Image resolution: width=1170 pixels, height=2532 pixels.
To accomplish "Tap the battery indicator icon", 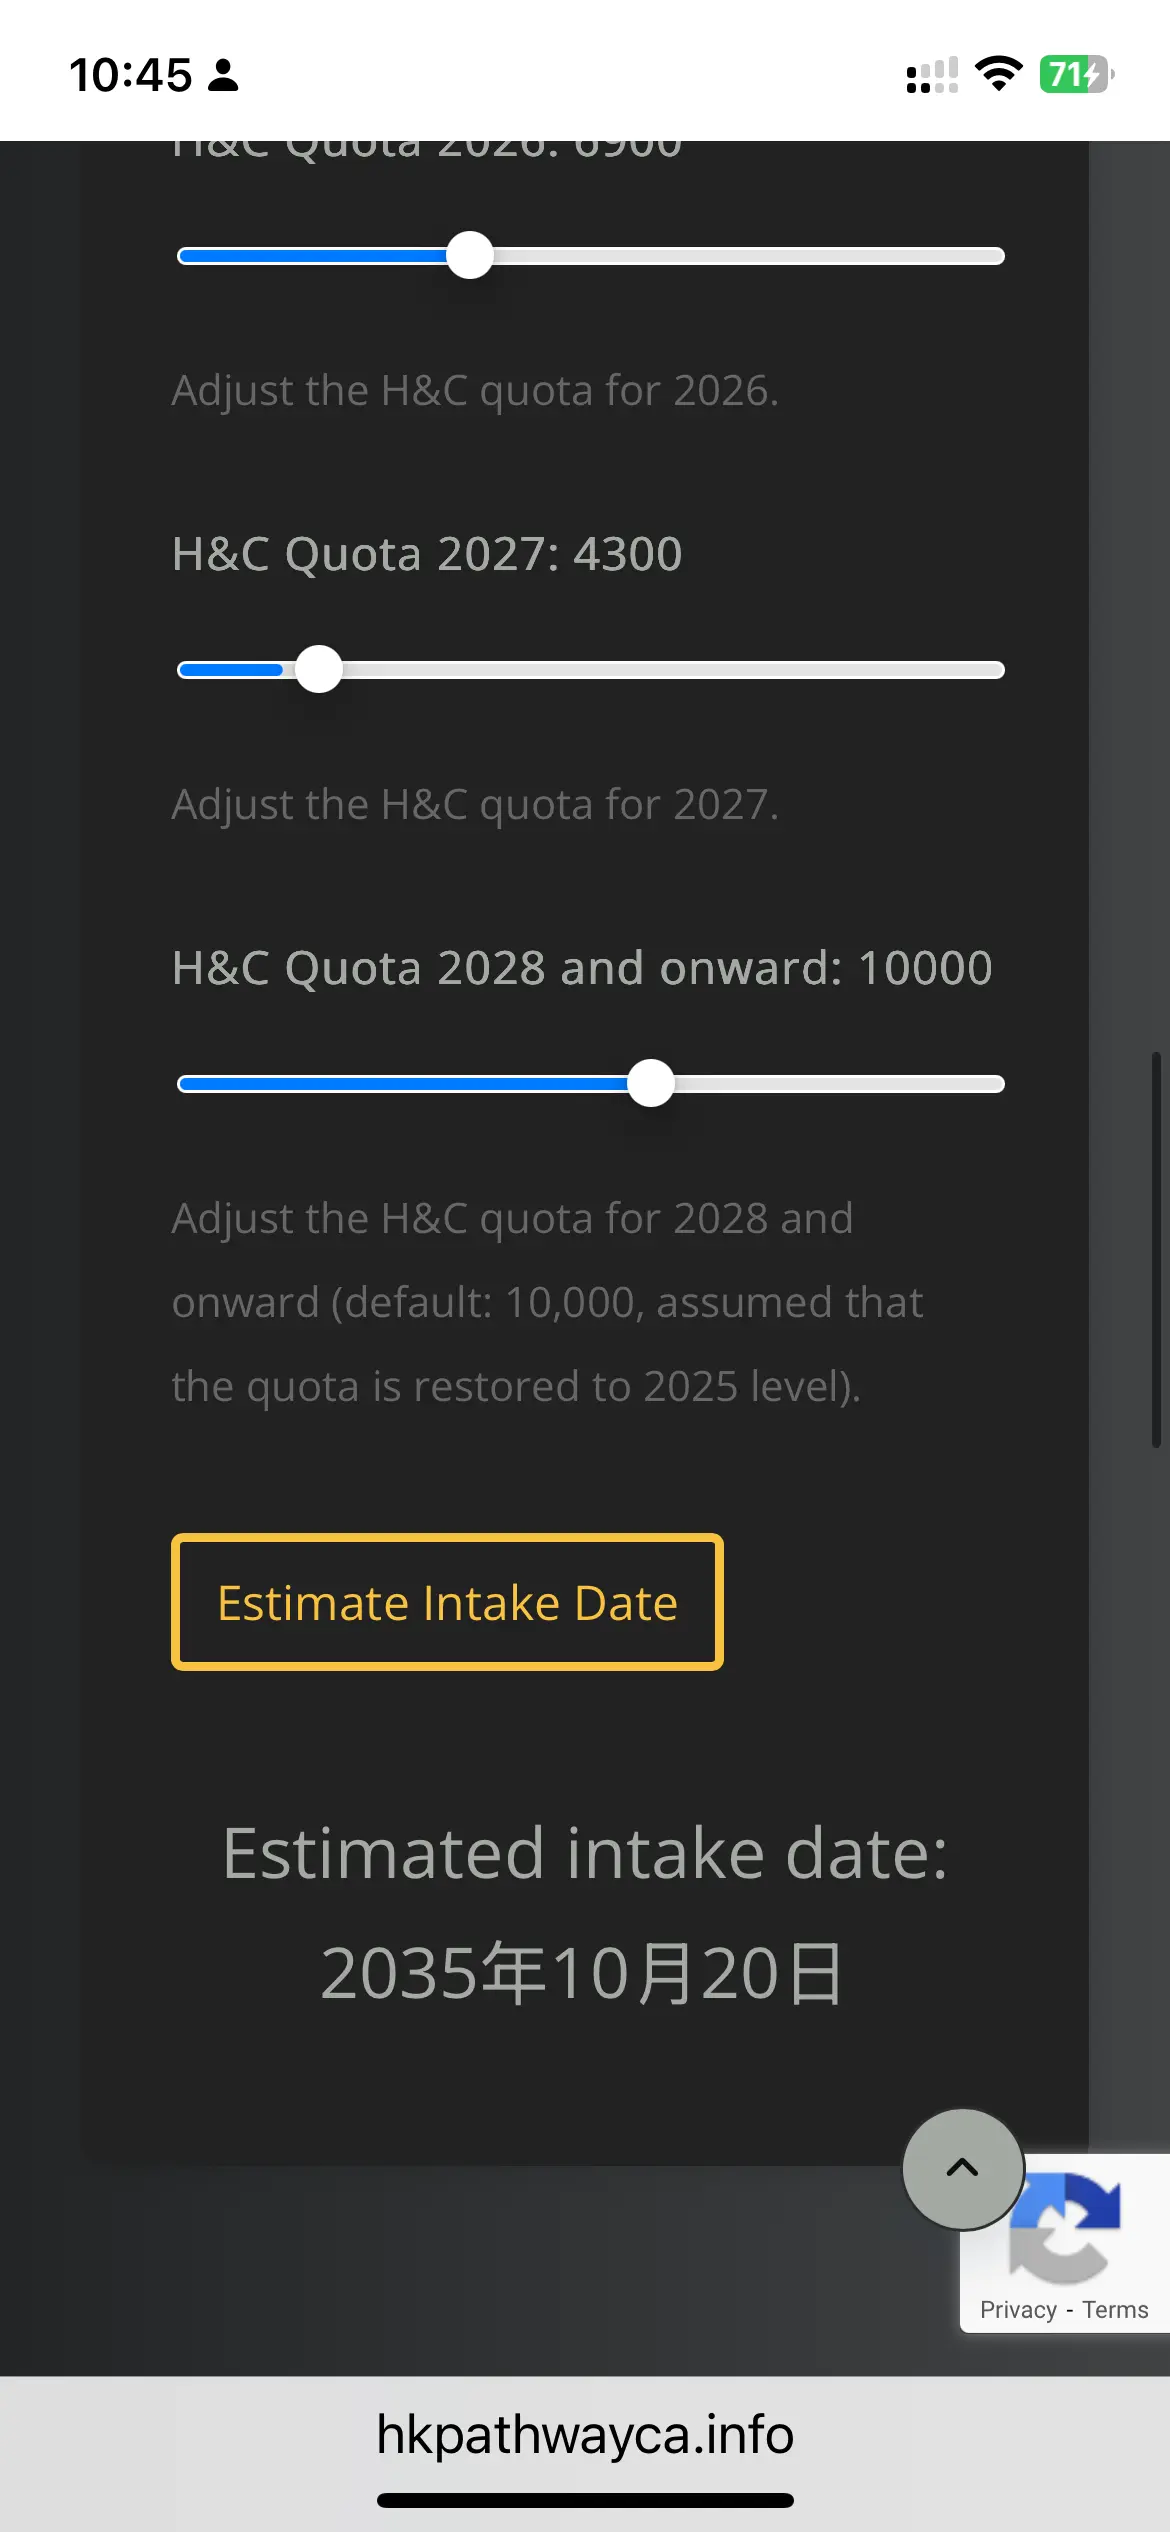I will 1077,74.
